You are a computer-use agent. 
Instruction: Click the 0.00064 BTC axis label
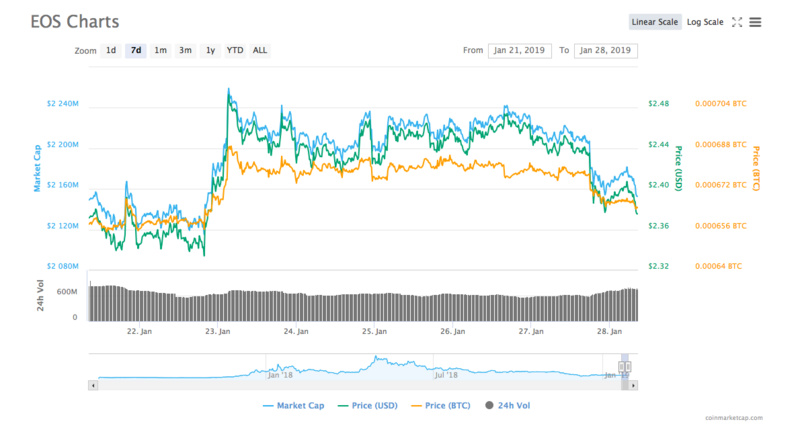point(718,266)
